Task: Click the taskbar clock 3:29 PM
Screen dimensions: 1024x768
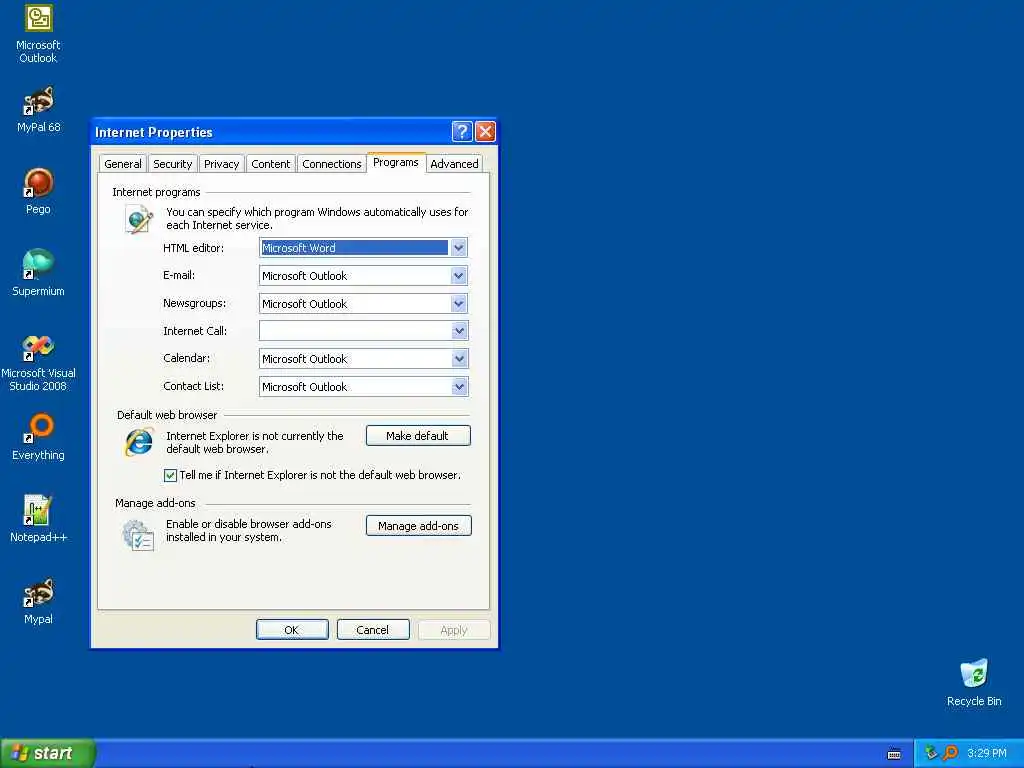Action: pyautogui.click(x=986, y=754)
